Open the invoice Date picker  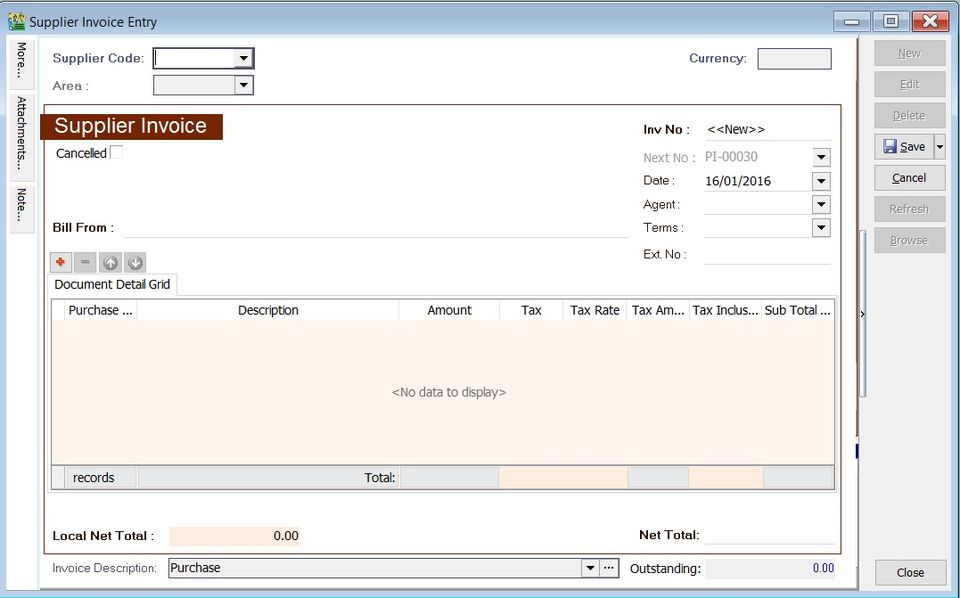(x=820, y=181)
